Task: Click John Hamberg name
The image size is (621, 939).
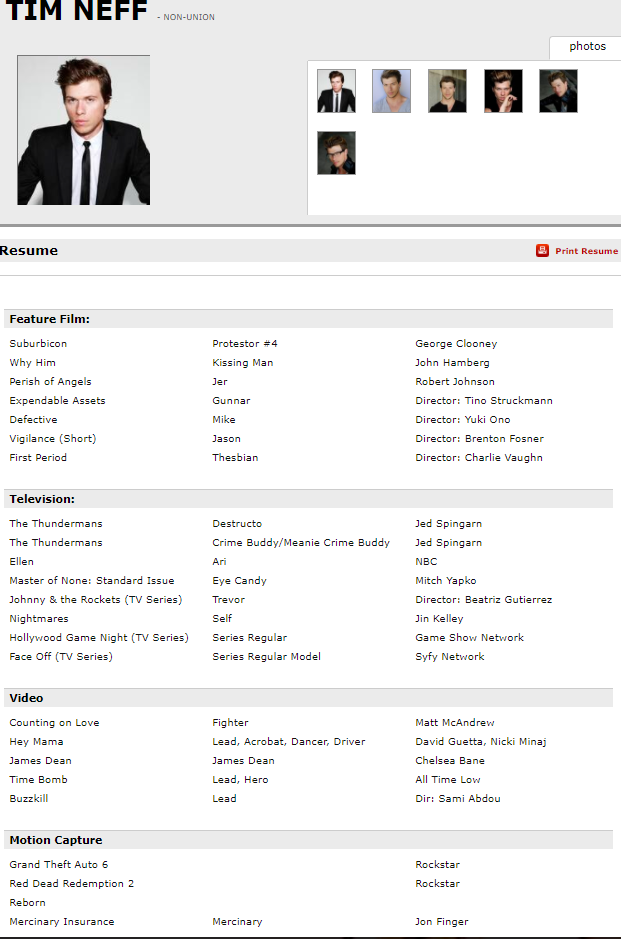Action: tap(452, 362)
